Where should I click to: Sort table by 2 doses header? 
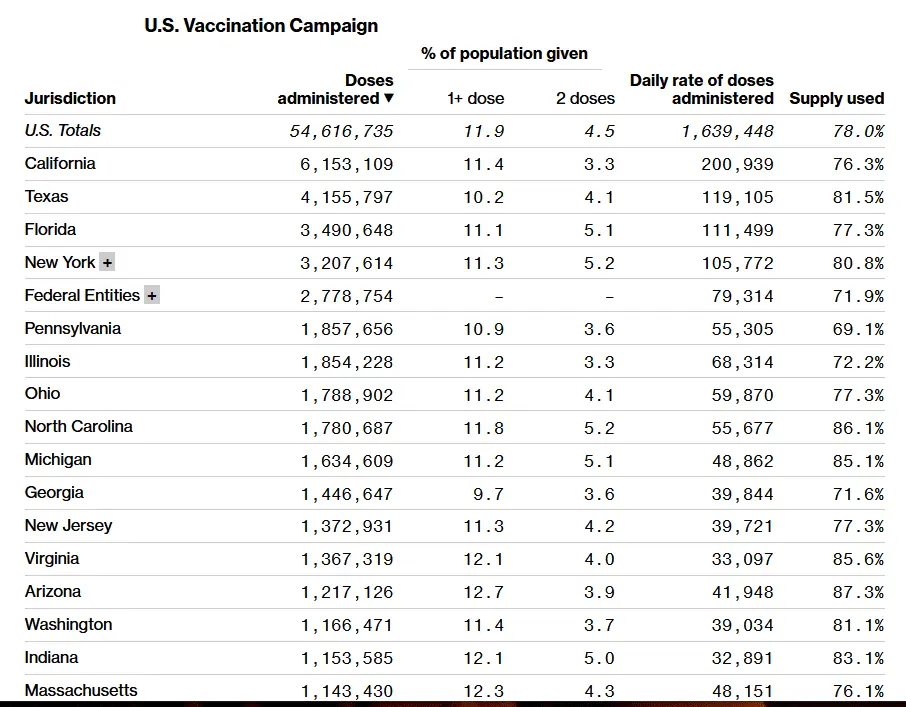[x=585, y=98]
